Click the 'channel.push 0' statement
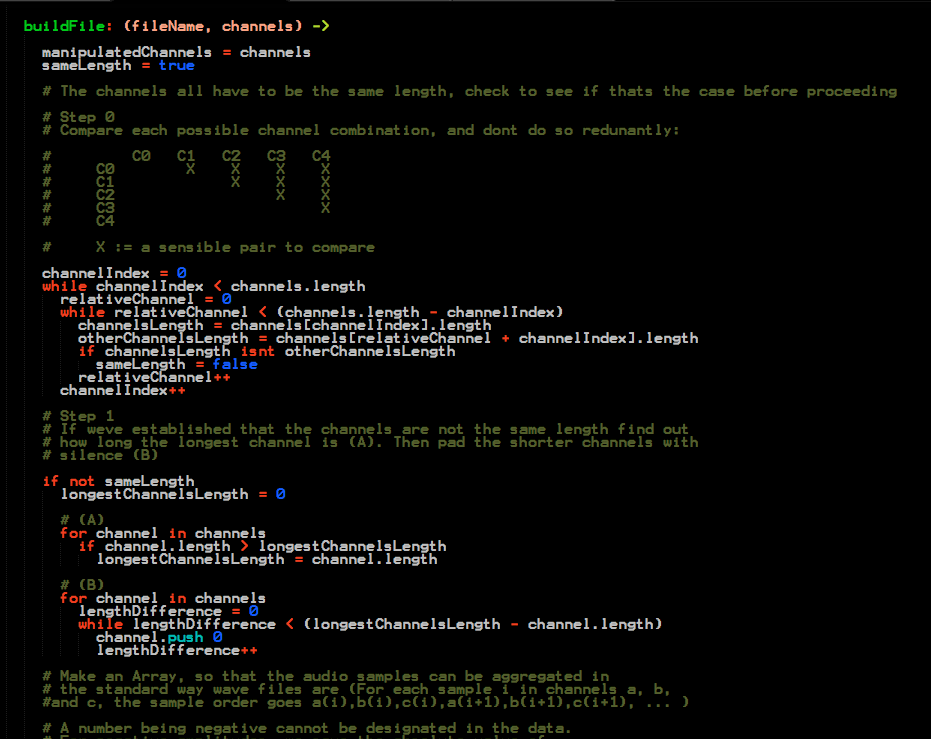Image resolution: width=931 pixels, height=739 pixels. pos(158,637)
